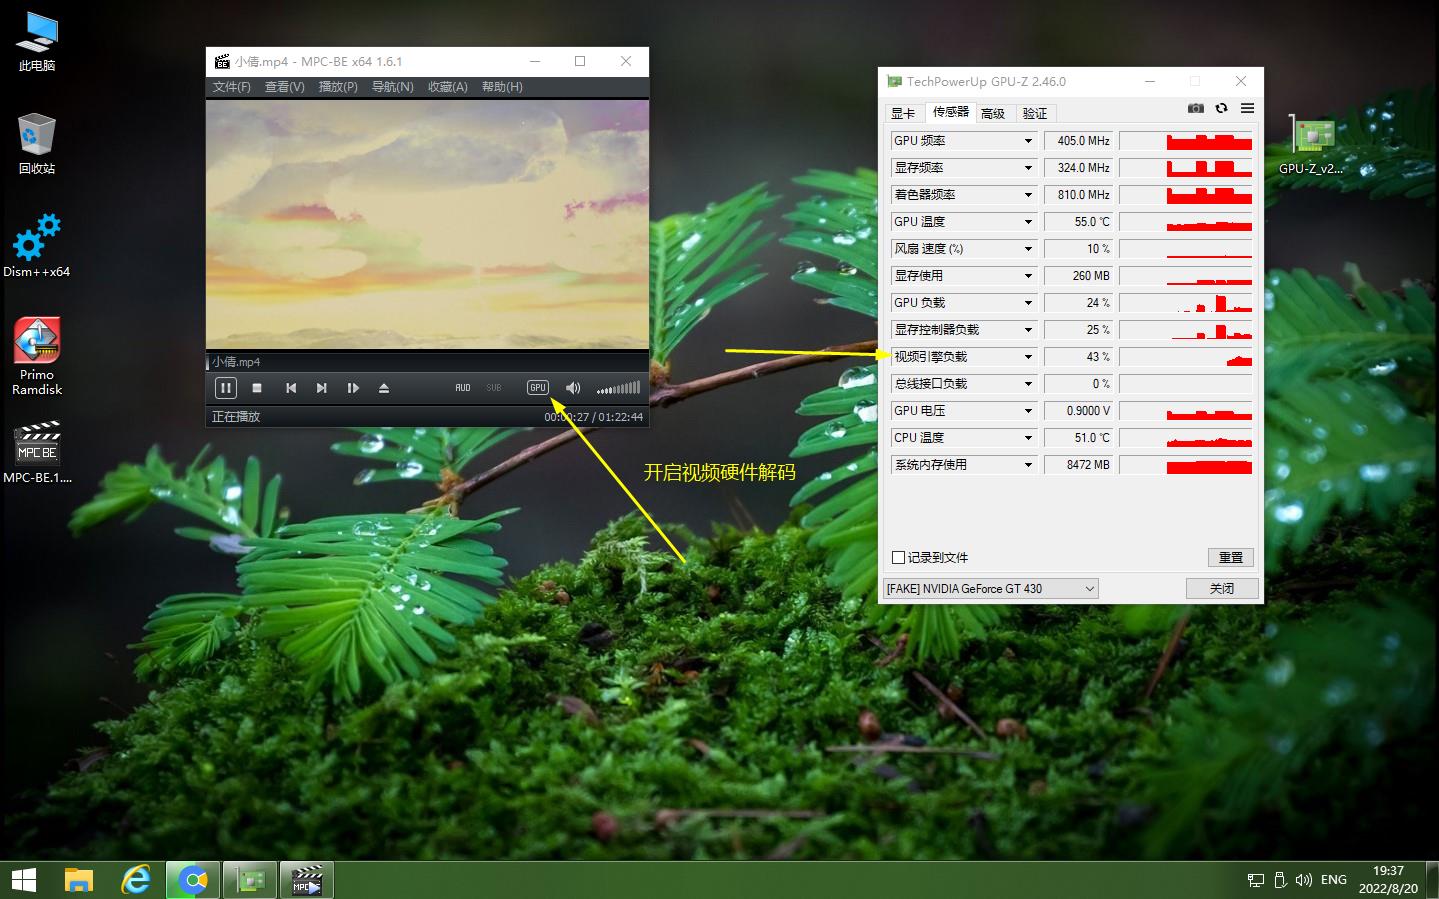The height and width of the screenshot is (899, 1439).
Task: Click the 55.0 °C GPU temperature value
Action: (x=1079, y=222)
